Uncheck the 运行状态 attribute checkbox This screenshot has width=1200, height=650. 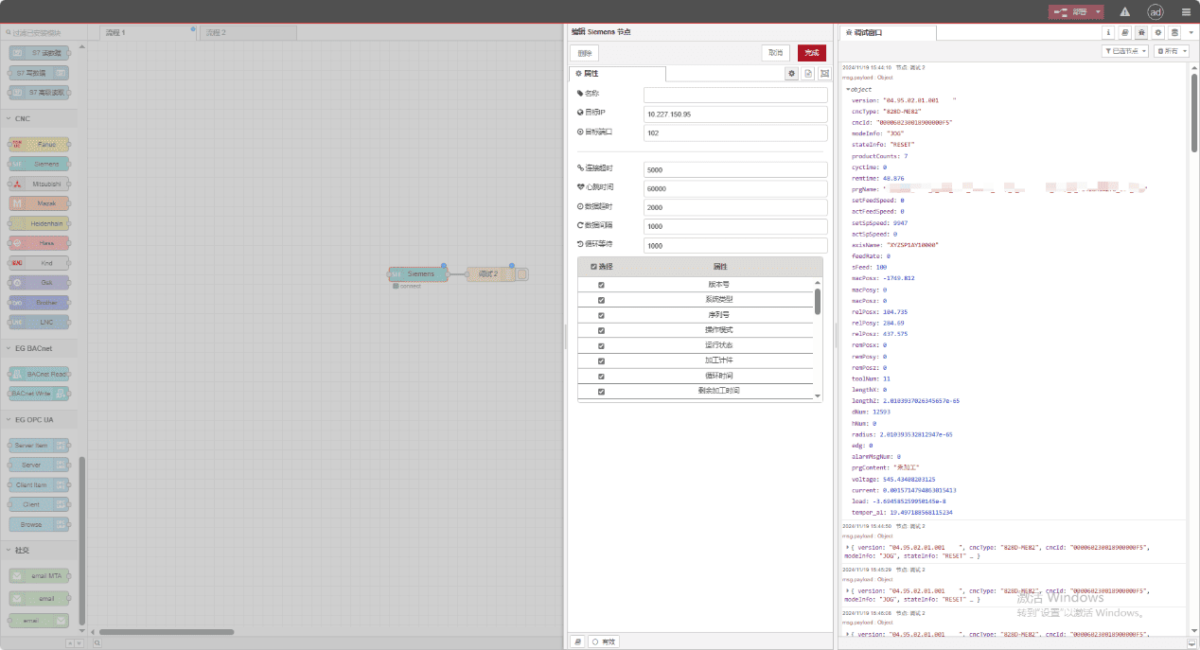click(601, 345)
